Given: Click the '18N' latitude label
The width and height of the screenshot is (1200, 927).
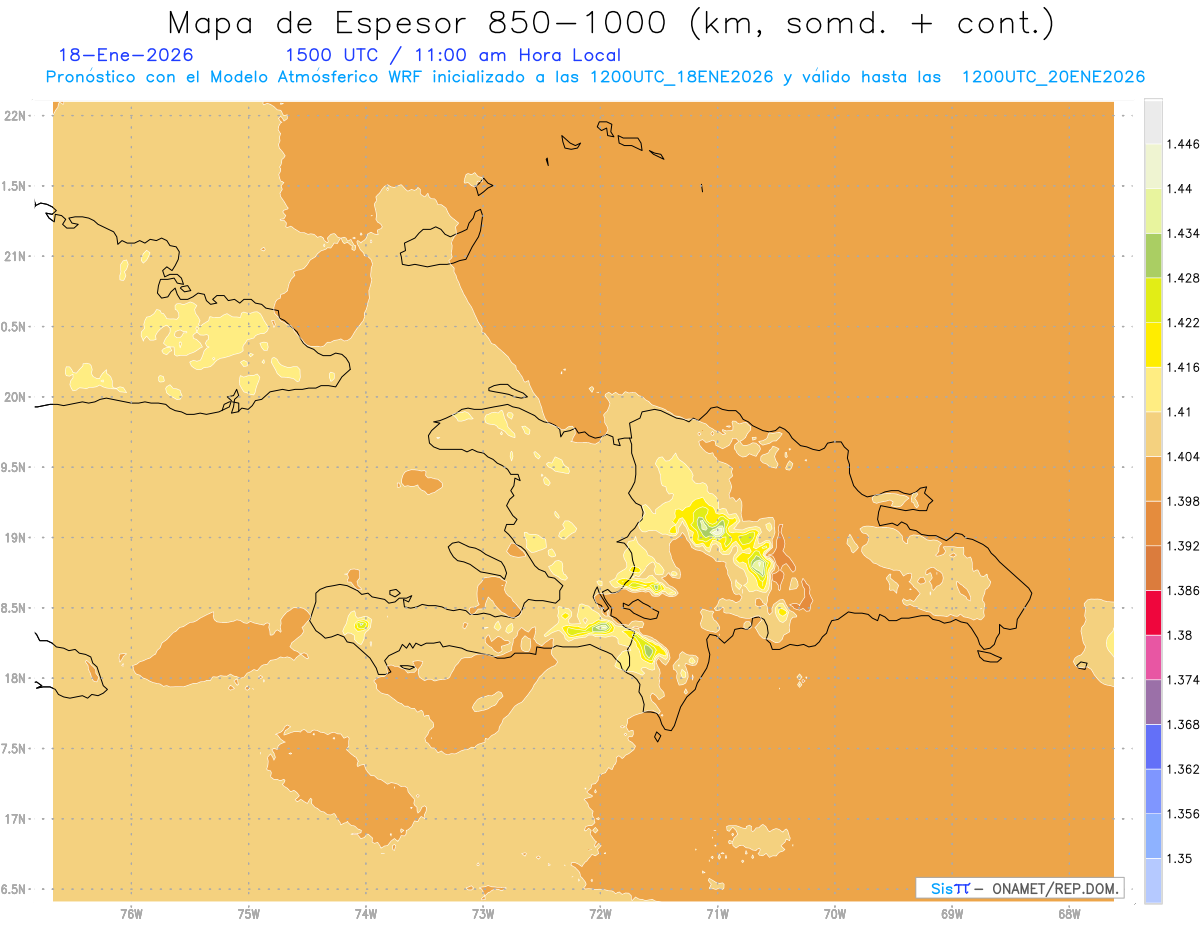Looking at the screenshot, I should pos(14,679).
